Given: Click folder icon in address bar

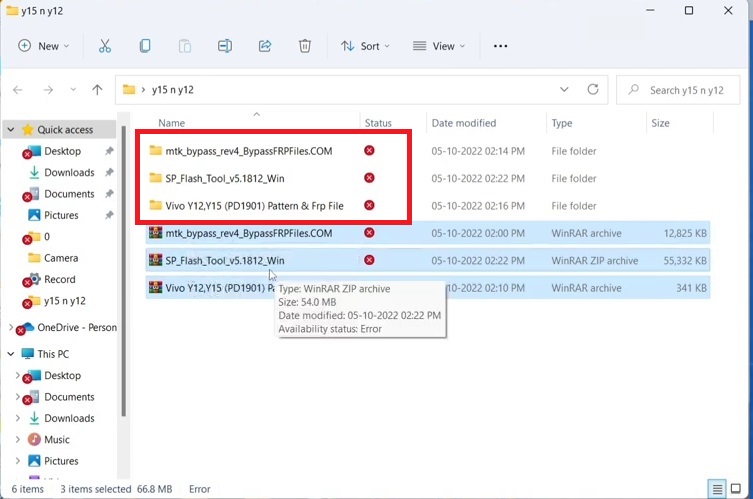Looking at the screenshot, I should (129, 89).
